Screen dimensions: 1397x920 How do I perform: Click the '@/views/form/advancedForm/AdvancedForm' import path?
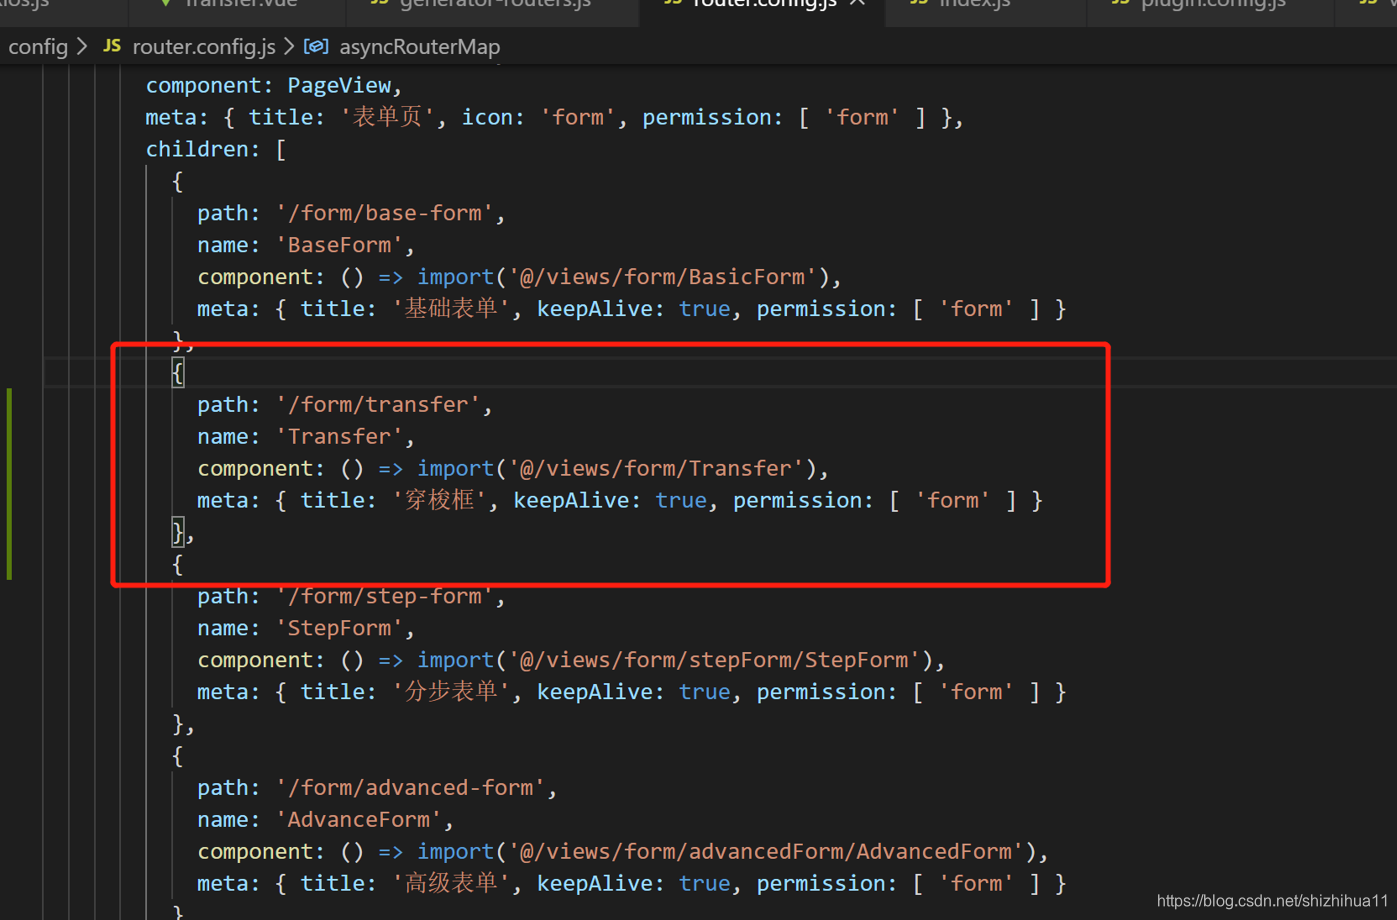pyautogui.click(x=767, y=852)
